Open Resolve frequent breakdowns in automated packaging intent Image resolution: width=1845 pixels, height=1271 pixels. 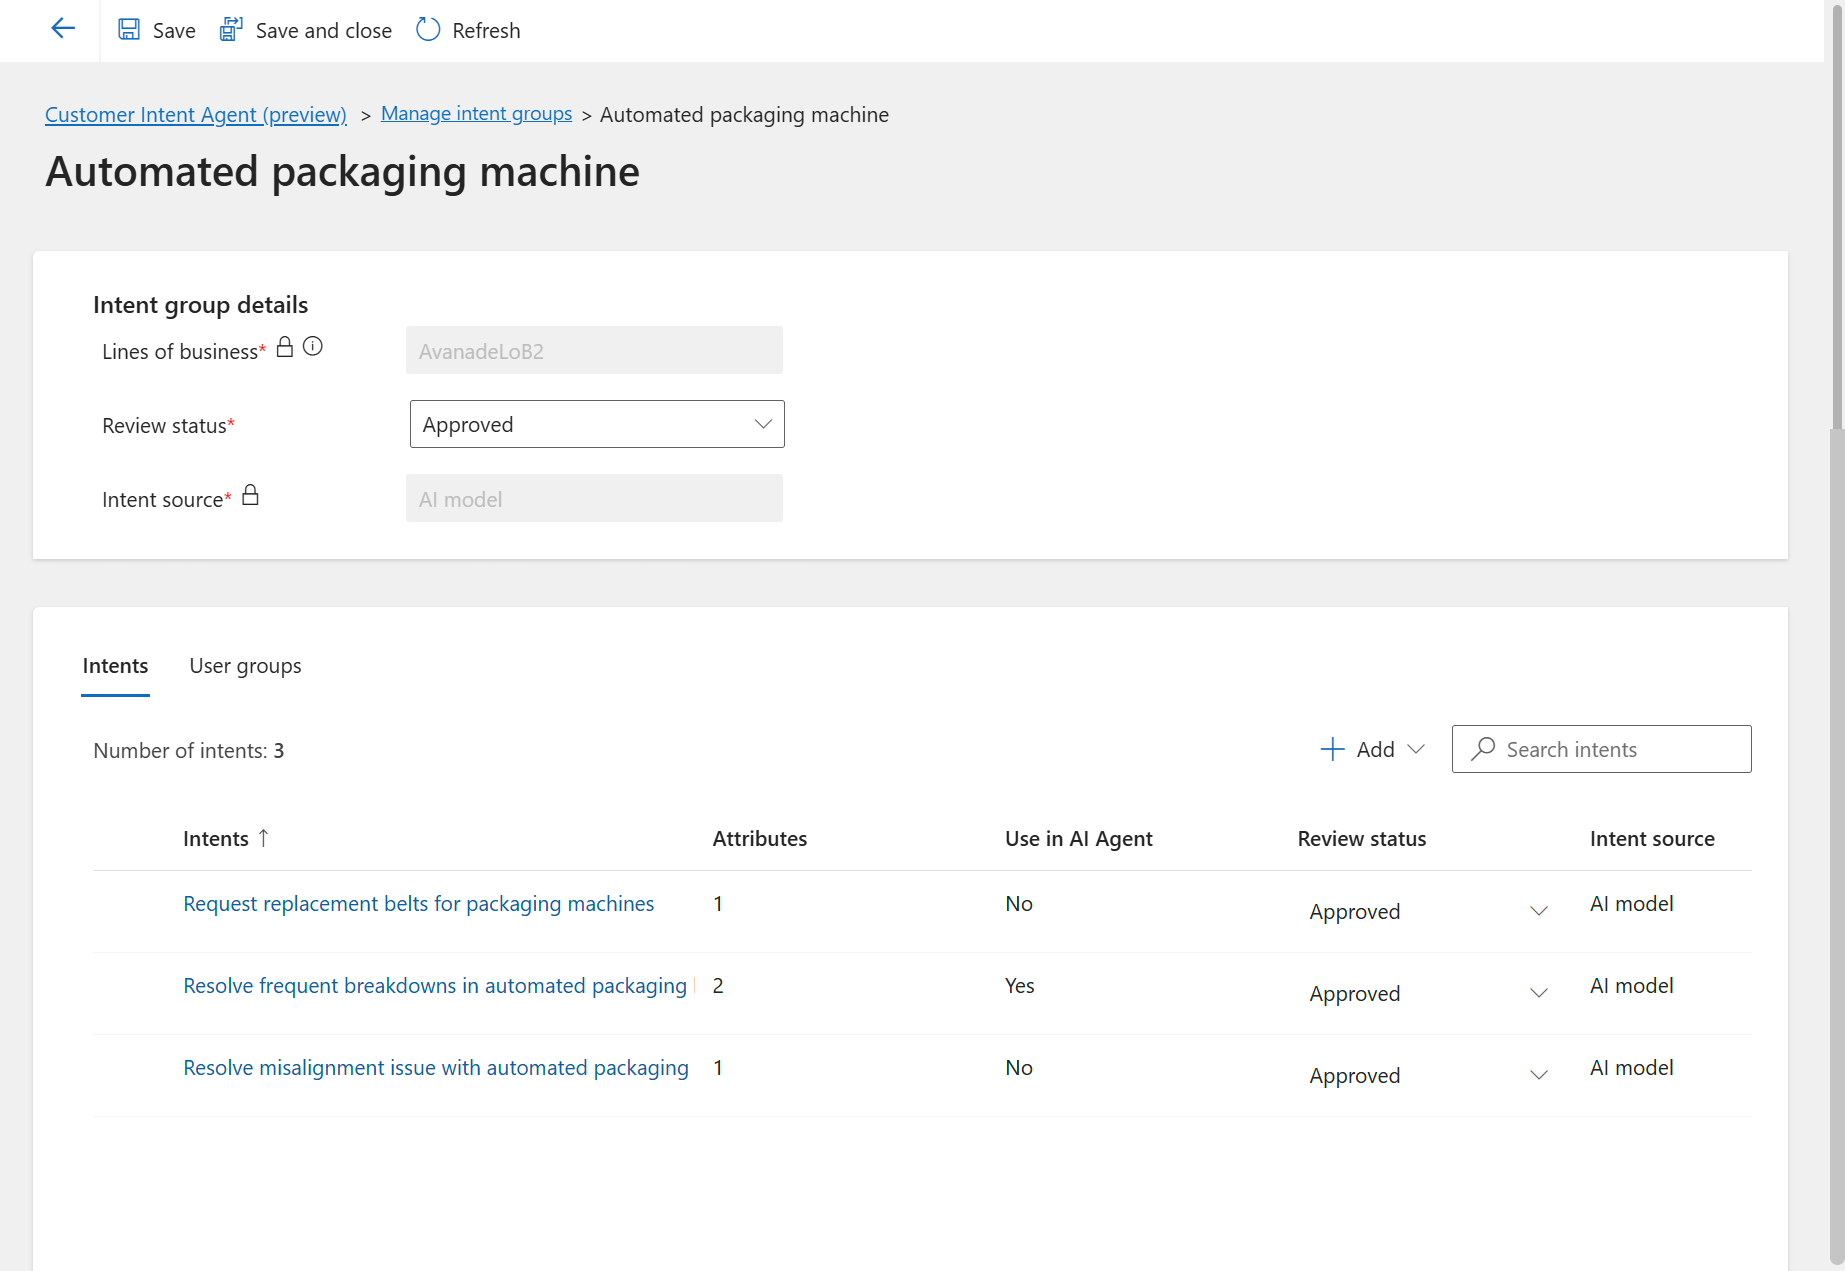(435, 986)
